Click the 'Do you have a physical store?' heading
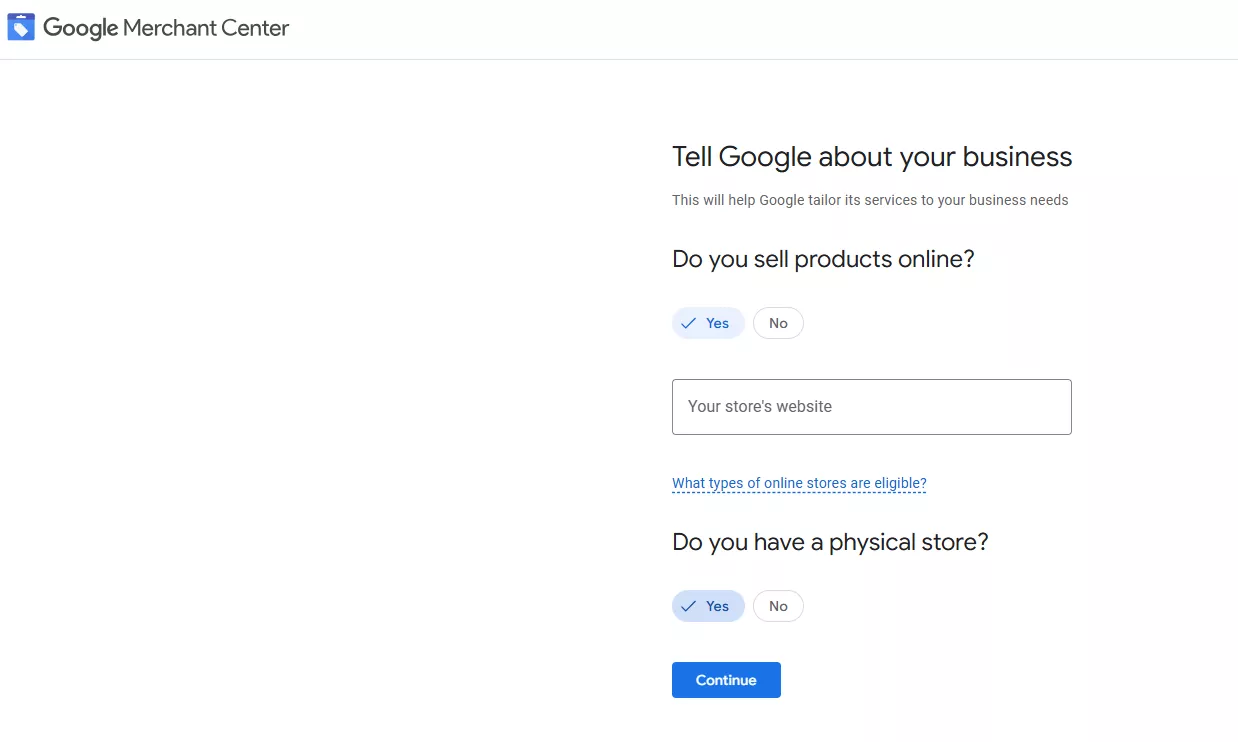Viewport: 1238px width, 742px height. (830, 542)
